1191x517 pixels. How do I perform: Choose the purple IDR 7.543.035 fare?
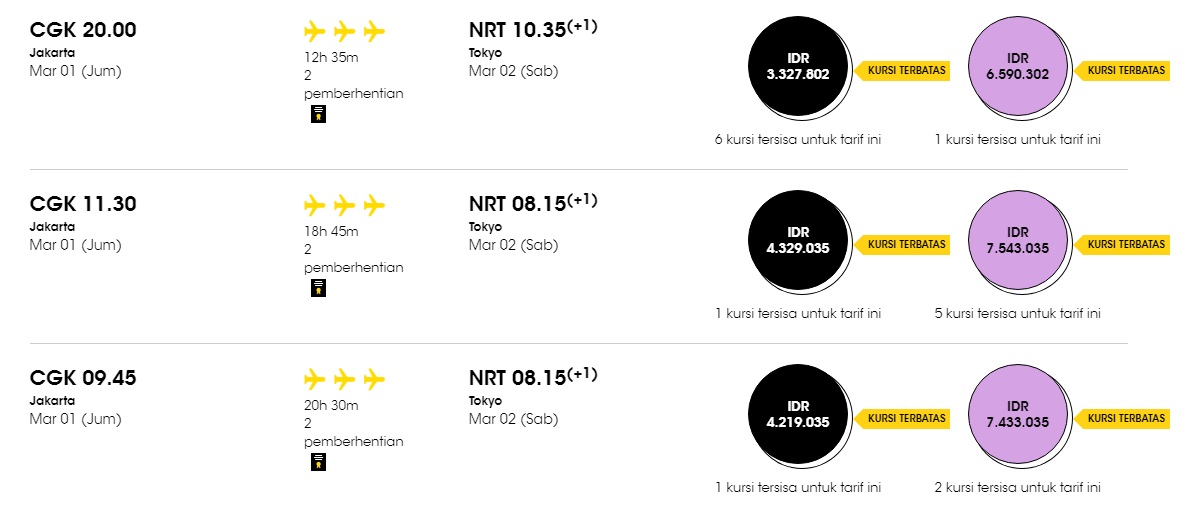[1018, 241]
